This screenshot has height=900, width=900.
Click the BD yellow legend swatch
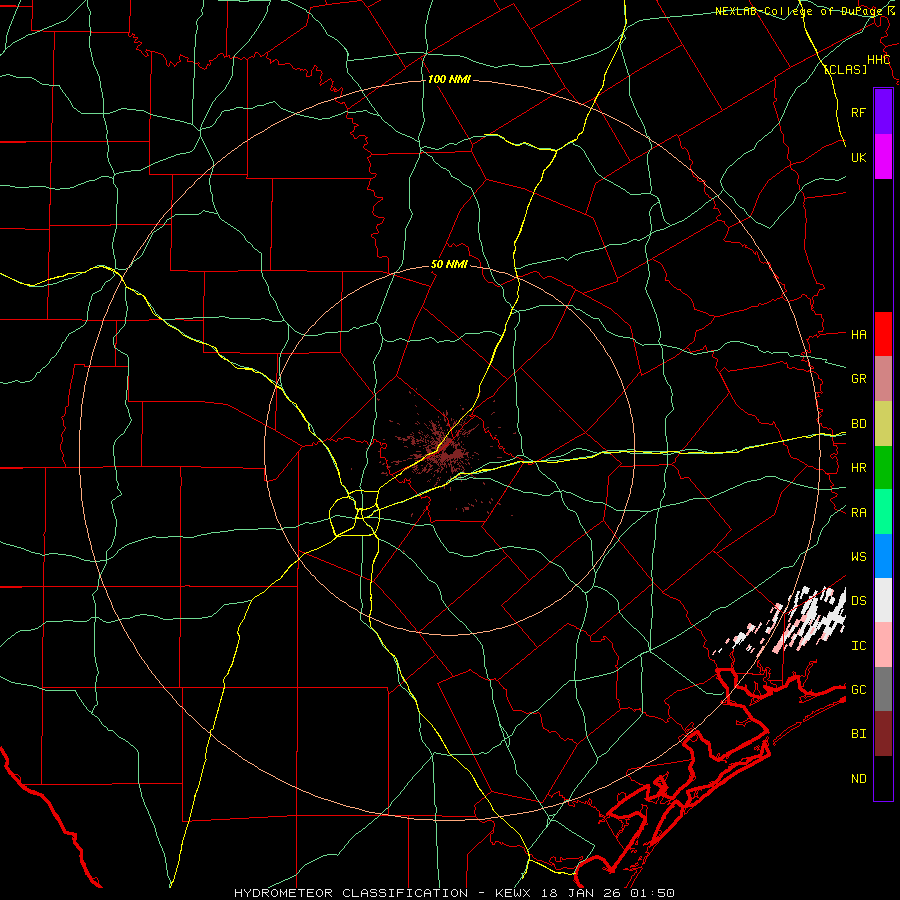(x=883, y=424)
